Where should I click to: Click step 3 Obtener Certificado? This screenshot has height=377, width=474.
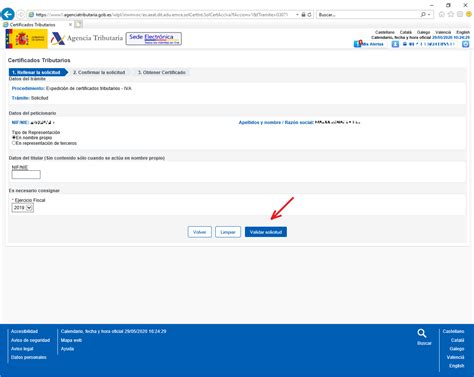(162, 72)
